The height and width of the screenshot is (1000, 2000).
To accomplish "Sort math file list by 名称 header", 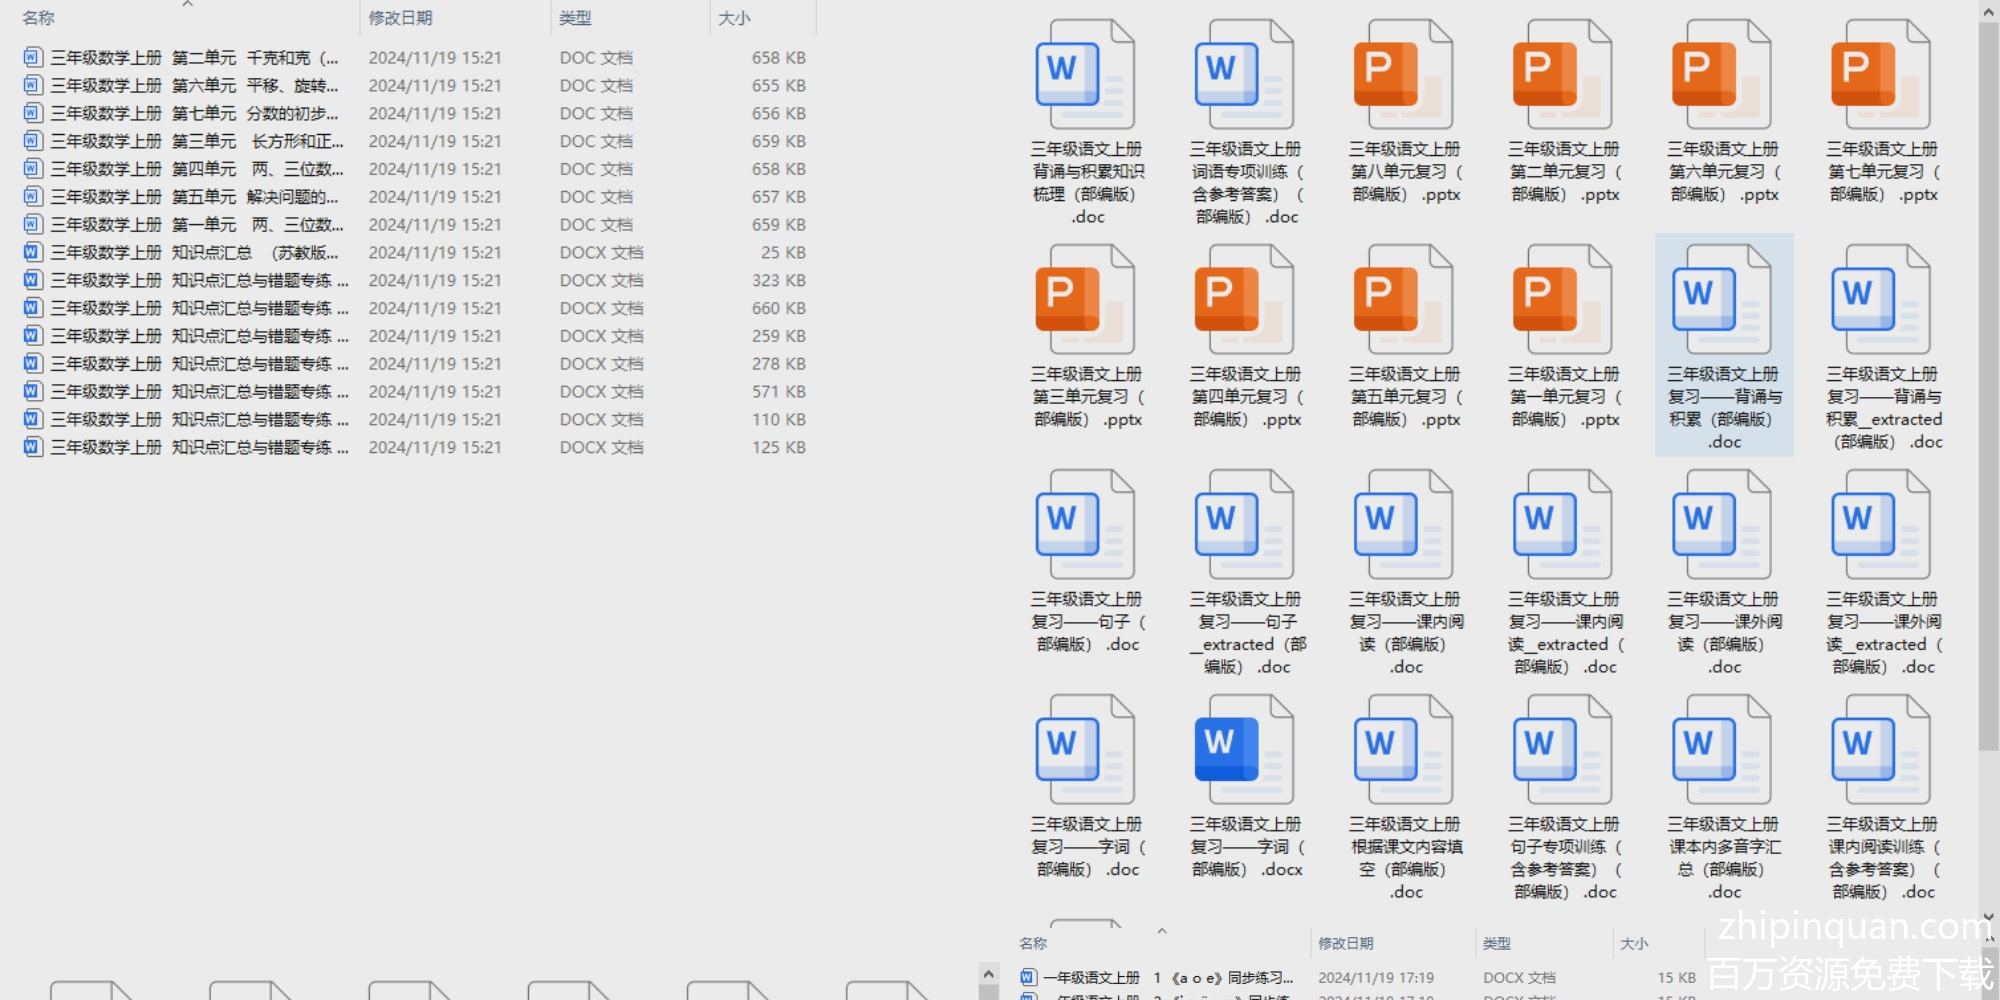I will point(39,18).
